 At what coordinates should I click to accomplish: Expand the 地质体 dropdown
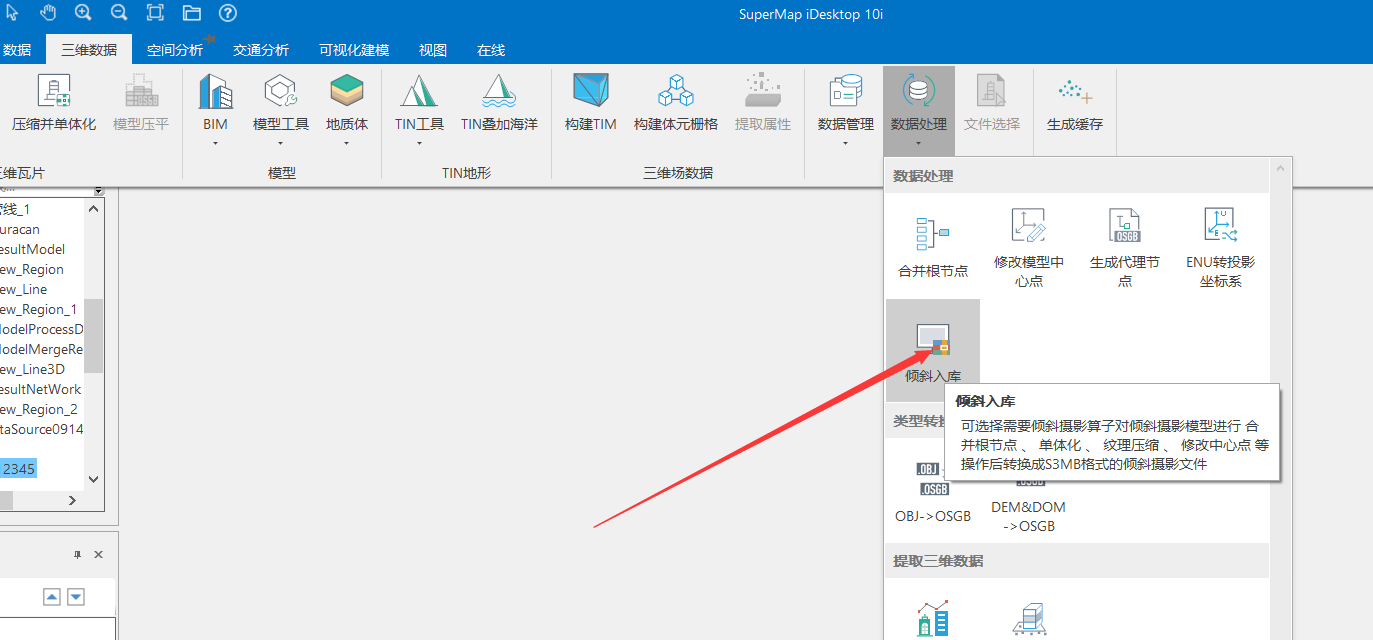pos(347,143)
